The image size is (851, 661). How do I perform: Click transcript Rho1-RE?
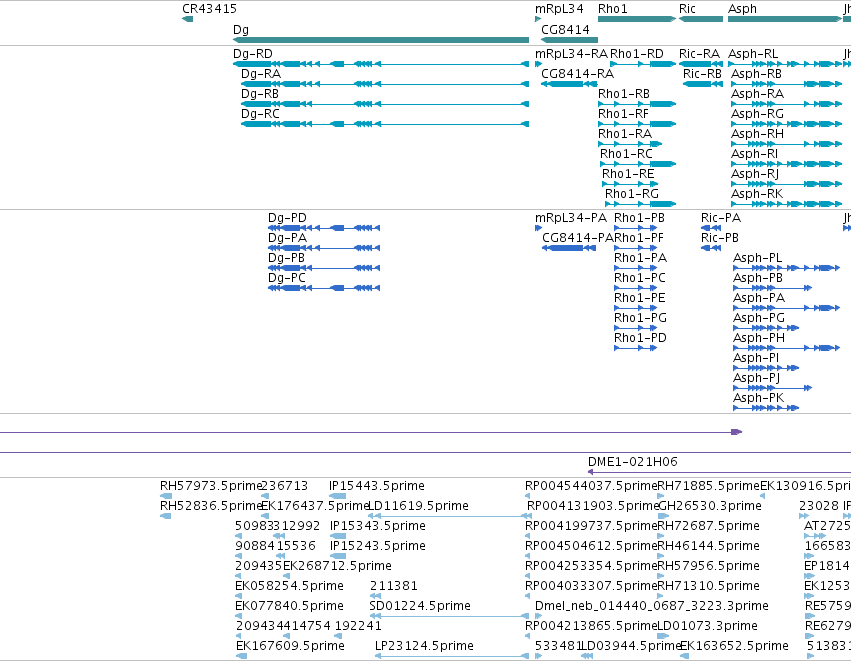tap(630, 185)
